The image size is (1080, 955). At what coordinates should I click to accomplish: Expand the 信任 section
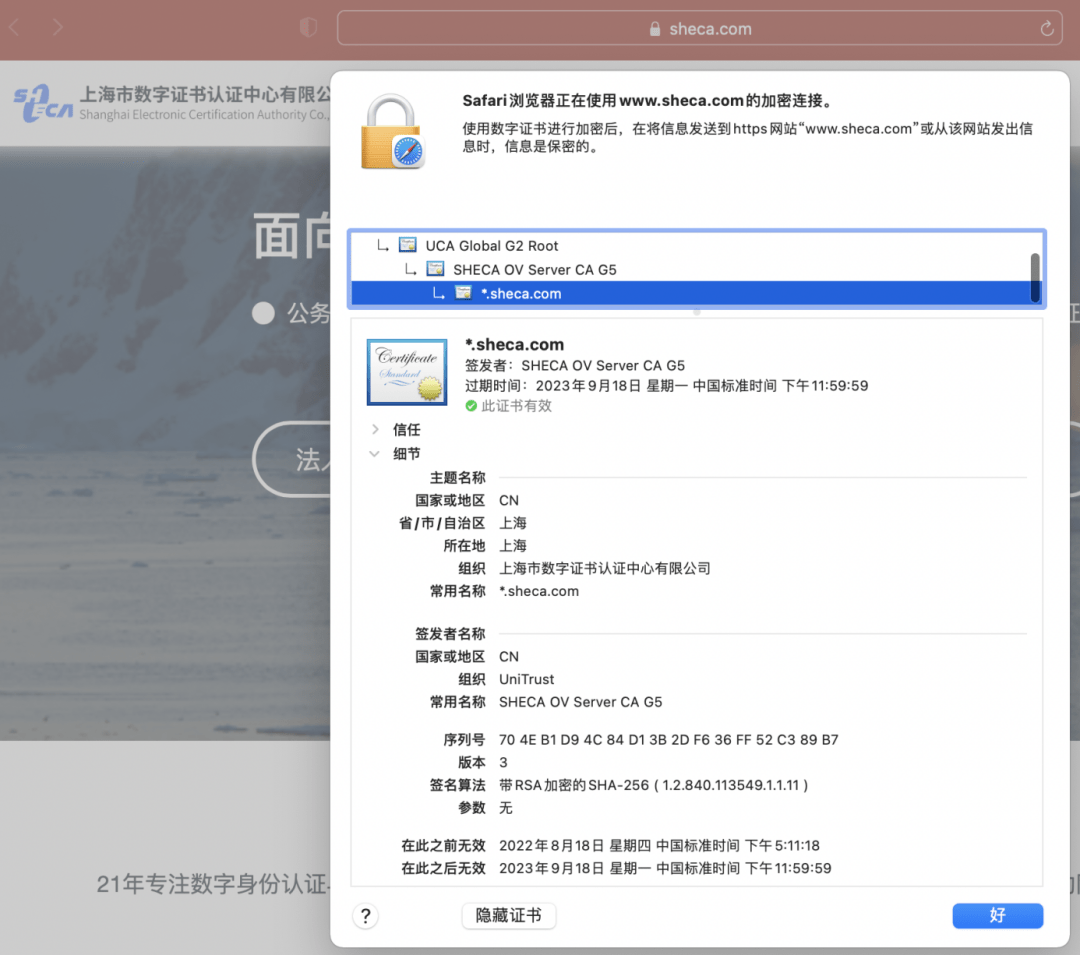(x=375, y=430)
